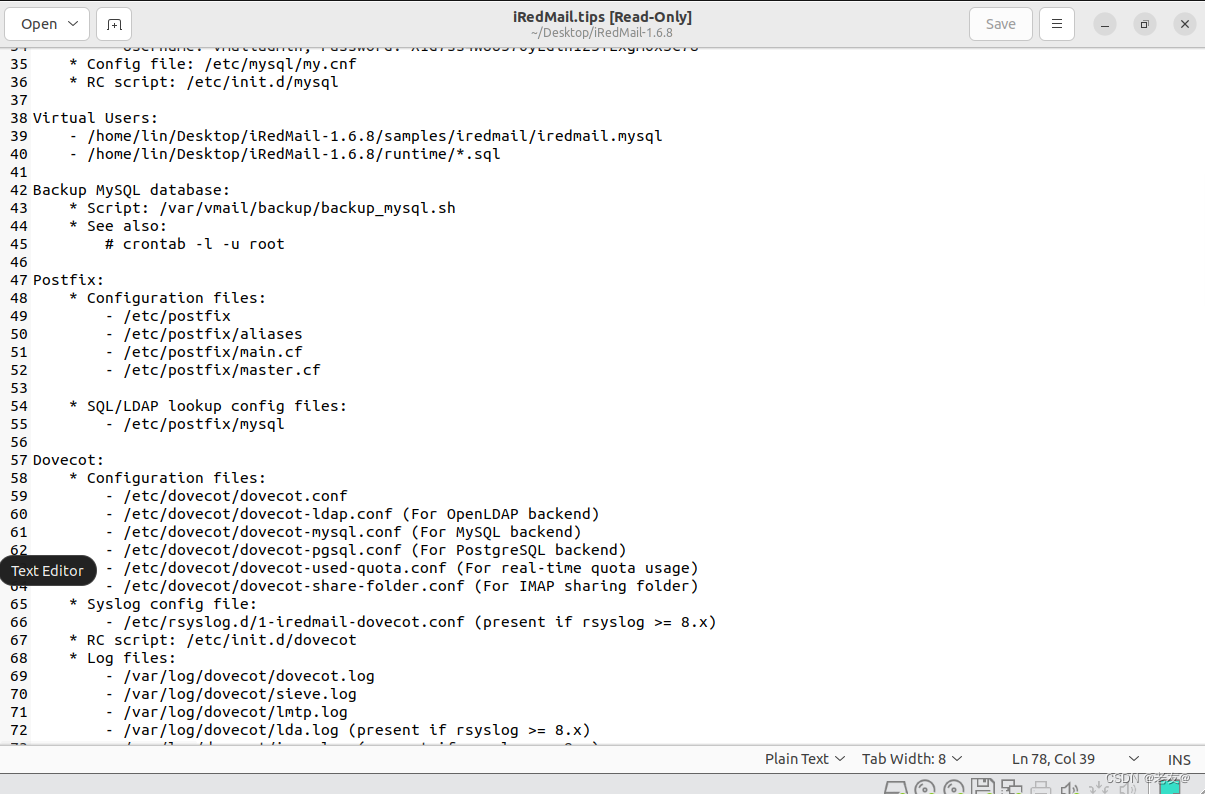Click the 1-iredmail-dovecot.conf rsyslog line
Image resolution: width=1205 pixels, height=794 pixels.
[x=410, y=622]
